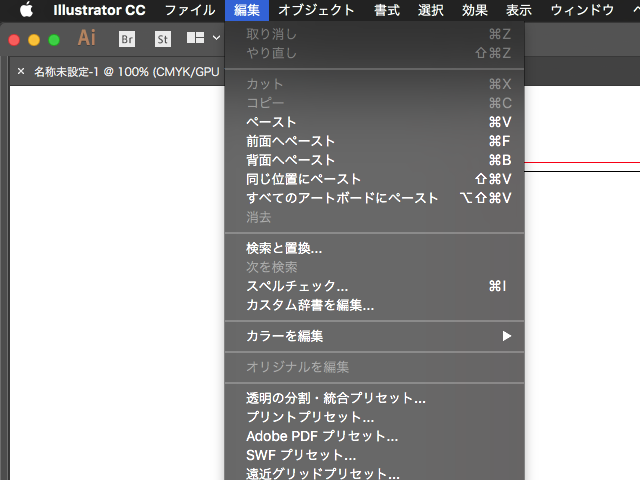This screenshot has height=480, width=640.
Task: Choose 同じ位置にペースト menu item
Action: point(374,179)
